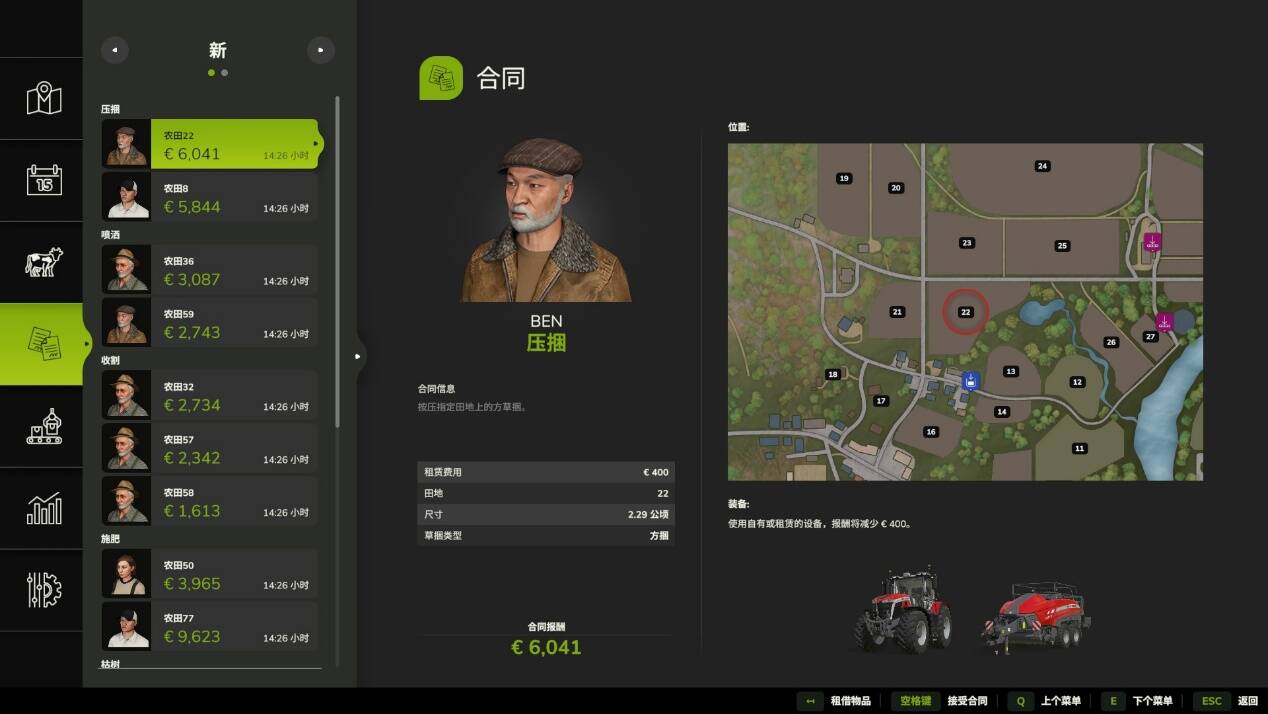Select the contracts icon in sidebar
The image size is (1268, 714).
pyautogui.click(x=43, y=344)
